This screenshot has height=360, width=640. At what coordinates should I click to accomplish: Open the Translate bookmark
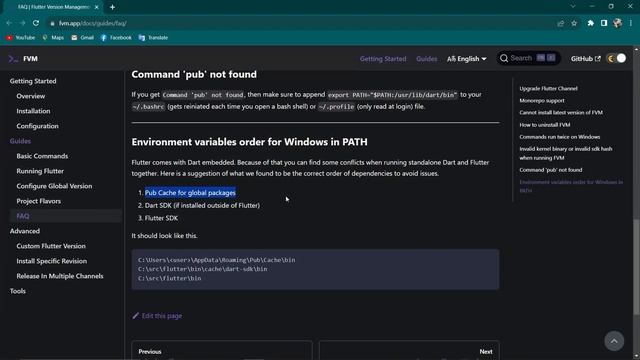pos(153,38)
